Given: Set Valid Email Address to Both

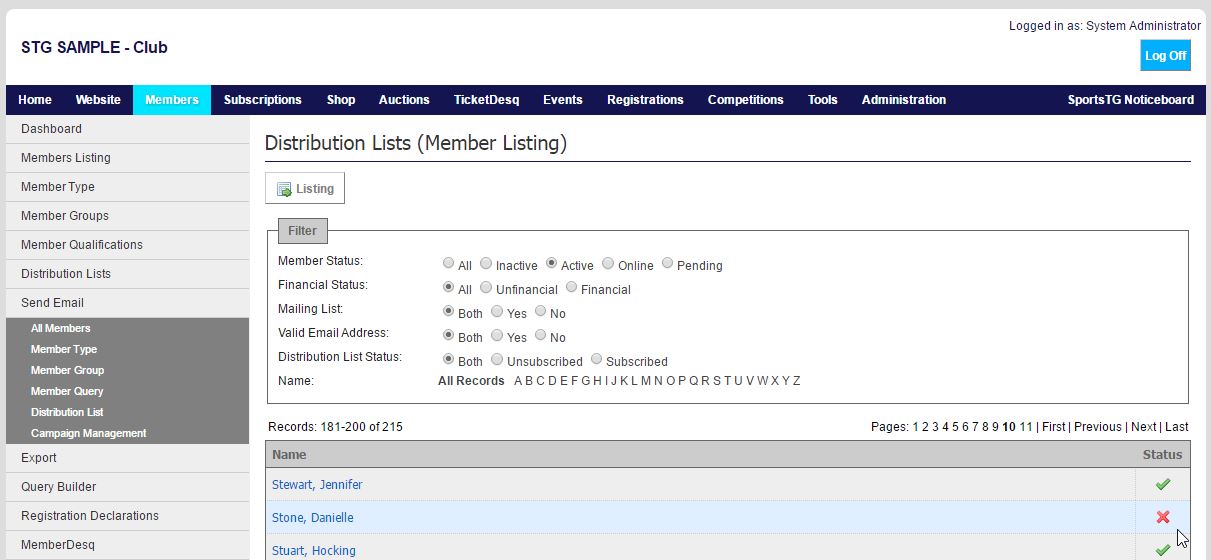Looking at the screenshot, I should (448, 336).
